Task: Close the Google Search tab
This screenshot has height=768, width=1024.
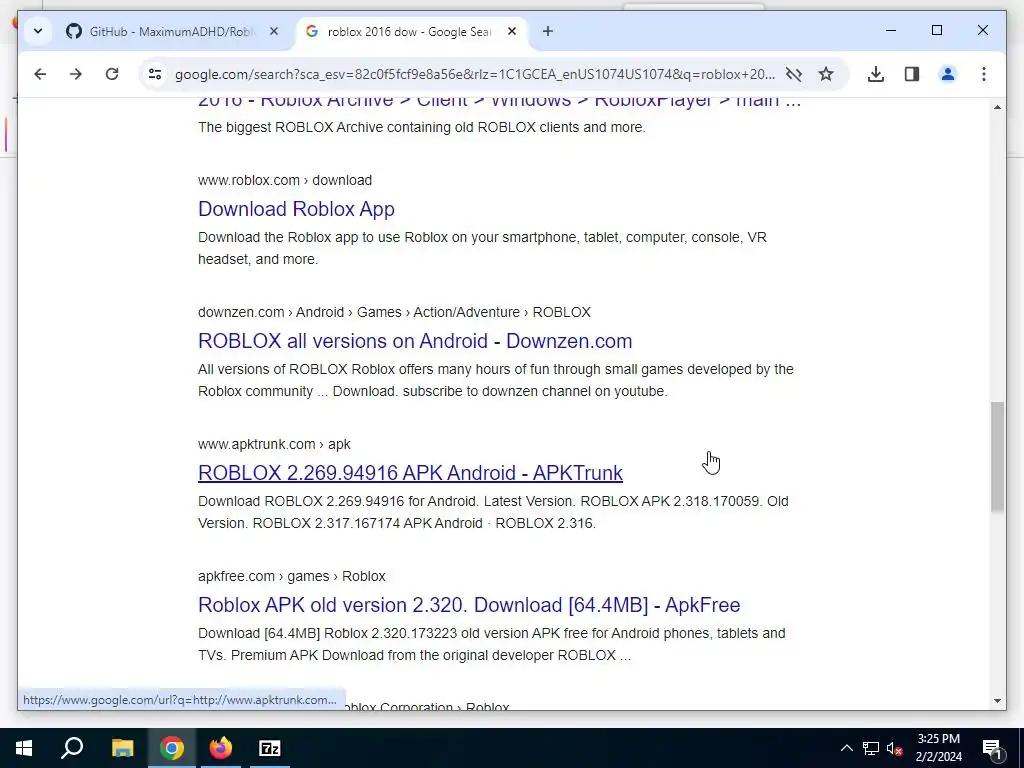Action: pyautogui.click(x=512, y=31)
